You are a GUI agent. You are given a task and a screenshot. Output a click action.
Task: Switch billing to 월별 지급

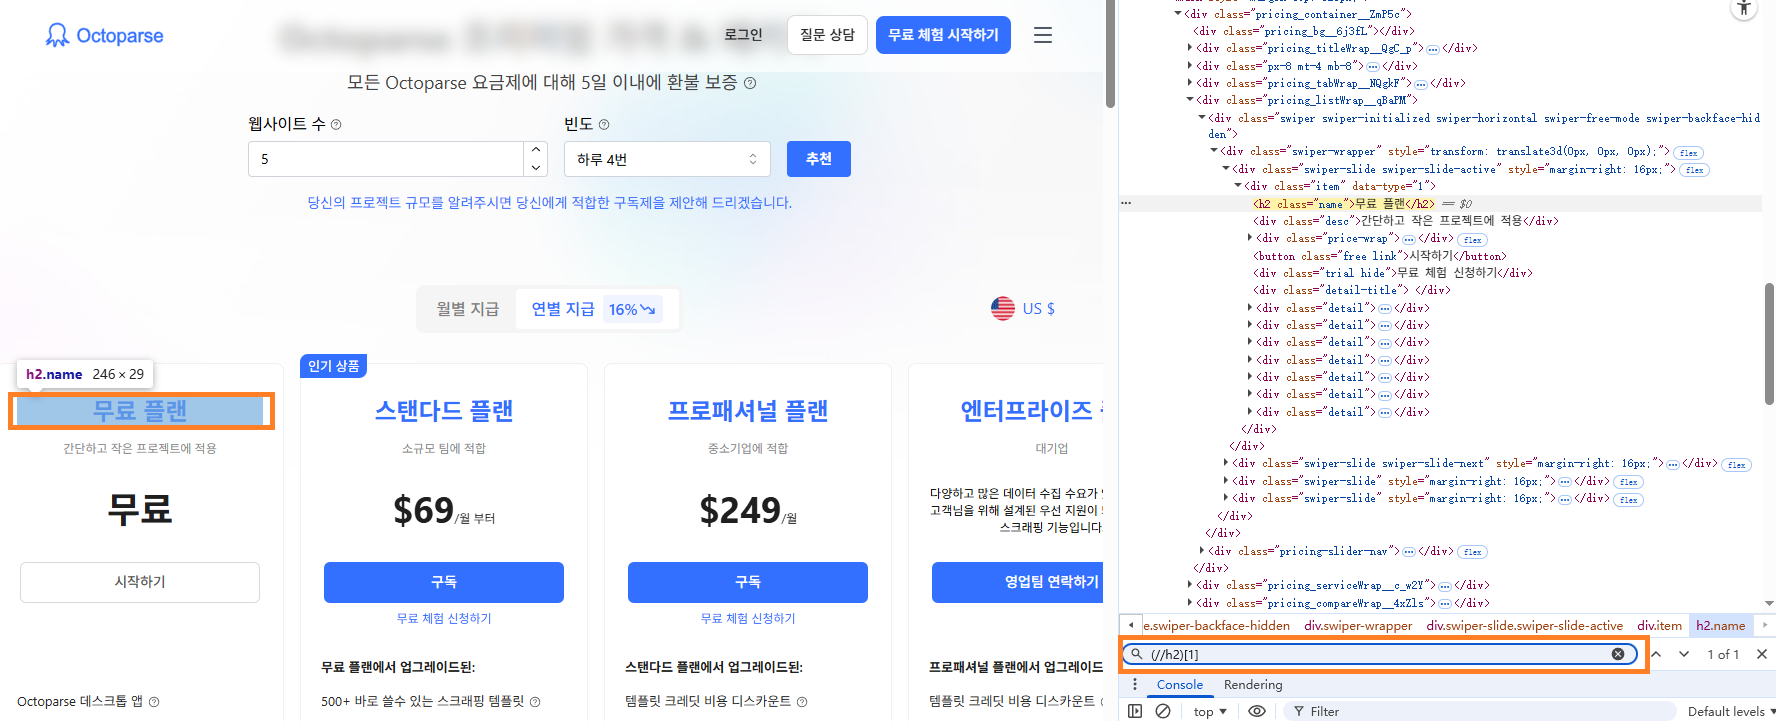pos(467,309)
